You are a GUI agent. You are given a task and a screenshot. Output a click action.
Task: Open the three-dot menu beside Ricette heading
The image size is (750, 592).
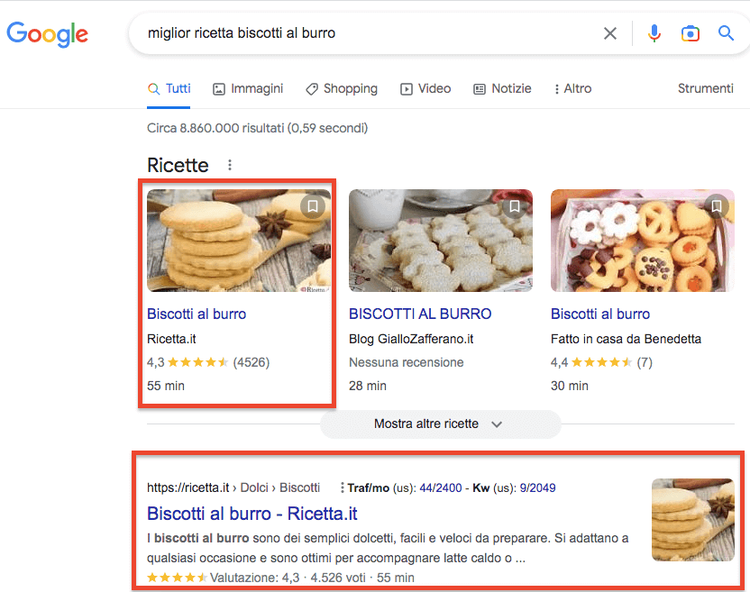pos(230,165)
